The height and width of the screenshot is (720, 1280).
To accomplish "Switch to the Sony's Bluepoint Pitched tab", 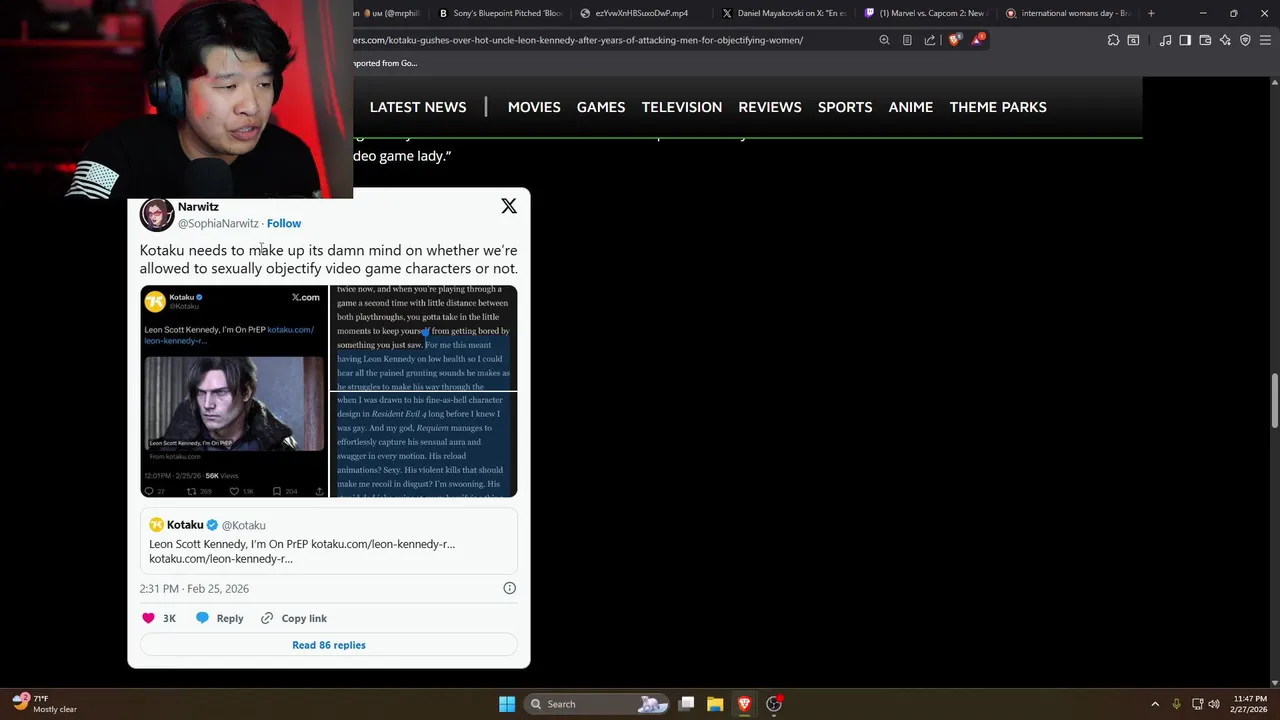I will click(501, 13).
